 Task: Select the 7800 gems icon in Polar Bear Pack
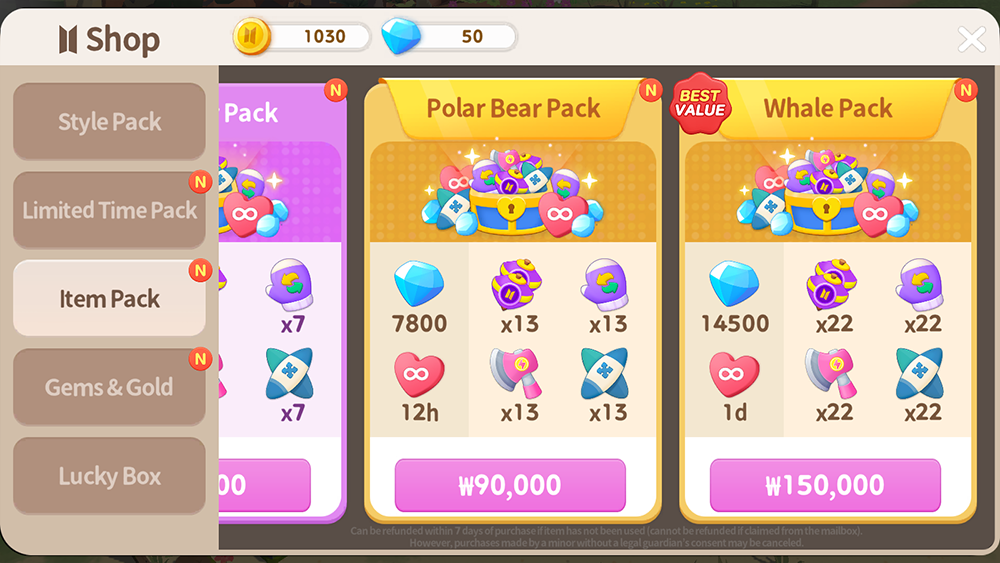click(x=419, y=284)
